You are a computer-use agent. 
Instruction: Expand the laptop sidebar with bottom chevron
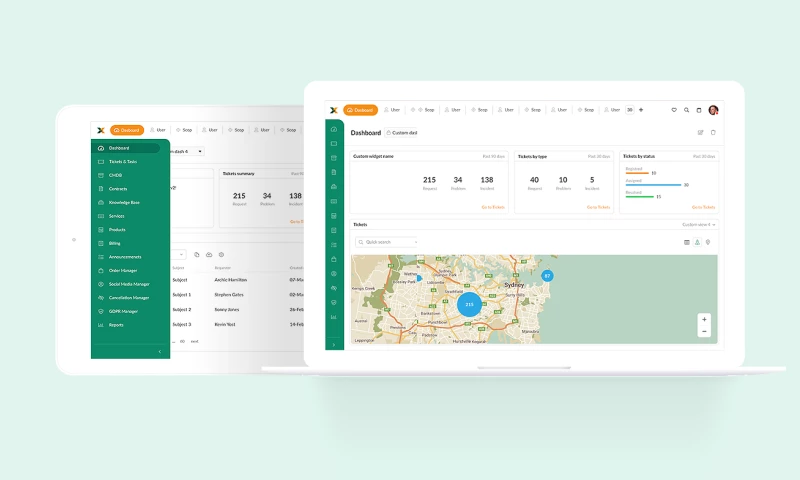(x=334, y=345)
